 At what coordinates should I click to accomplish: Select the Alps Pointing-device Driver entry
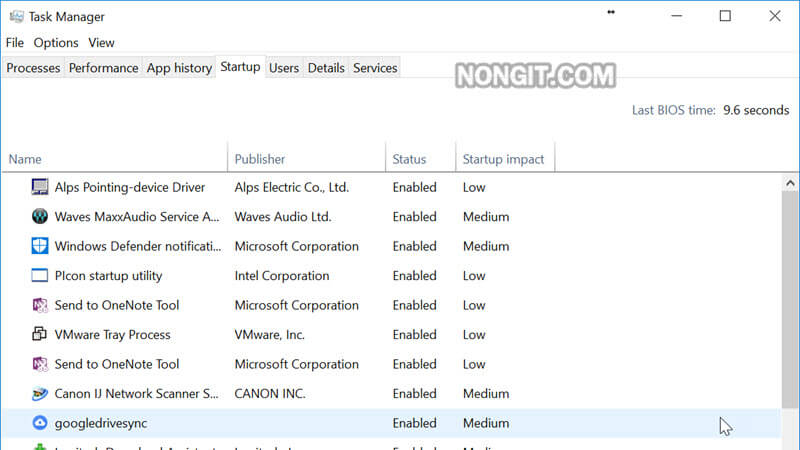391,187
